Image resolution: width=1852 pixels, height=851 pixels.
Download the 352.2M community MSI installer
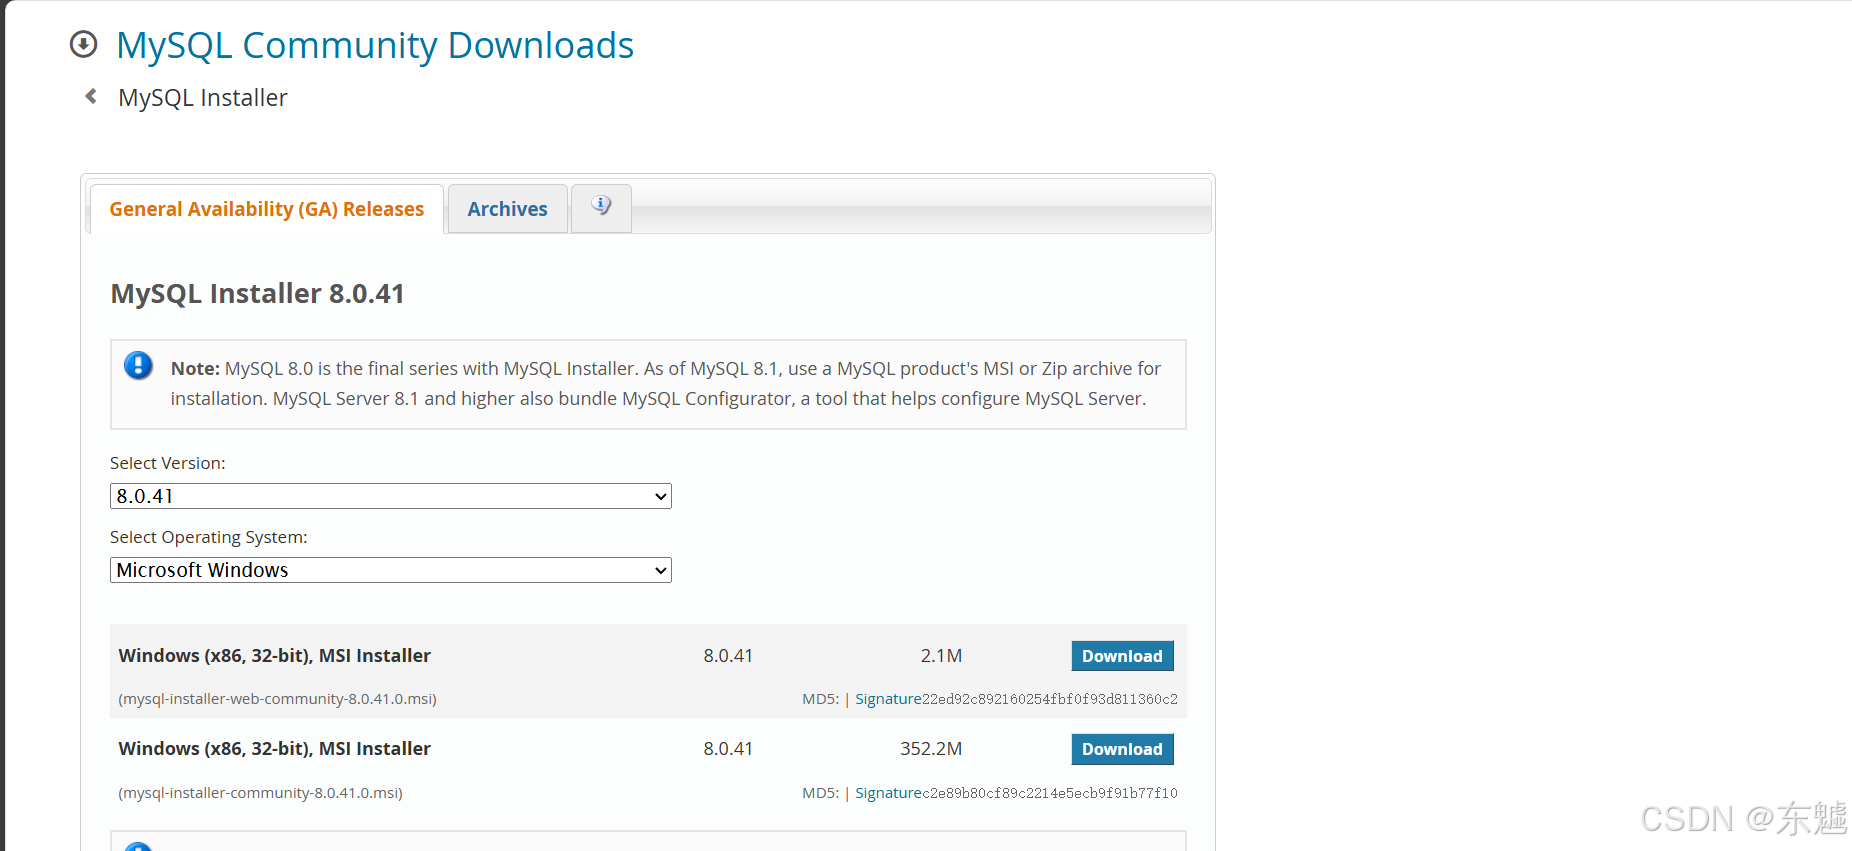pos(1122,749)
